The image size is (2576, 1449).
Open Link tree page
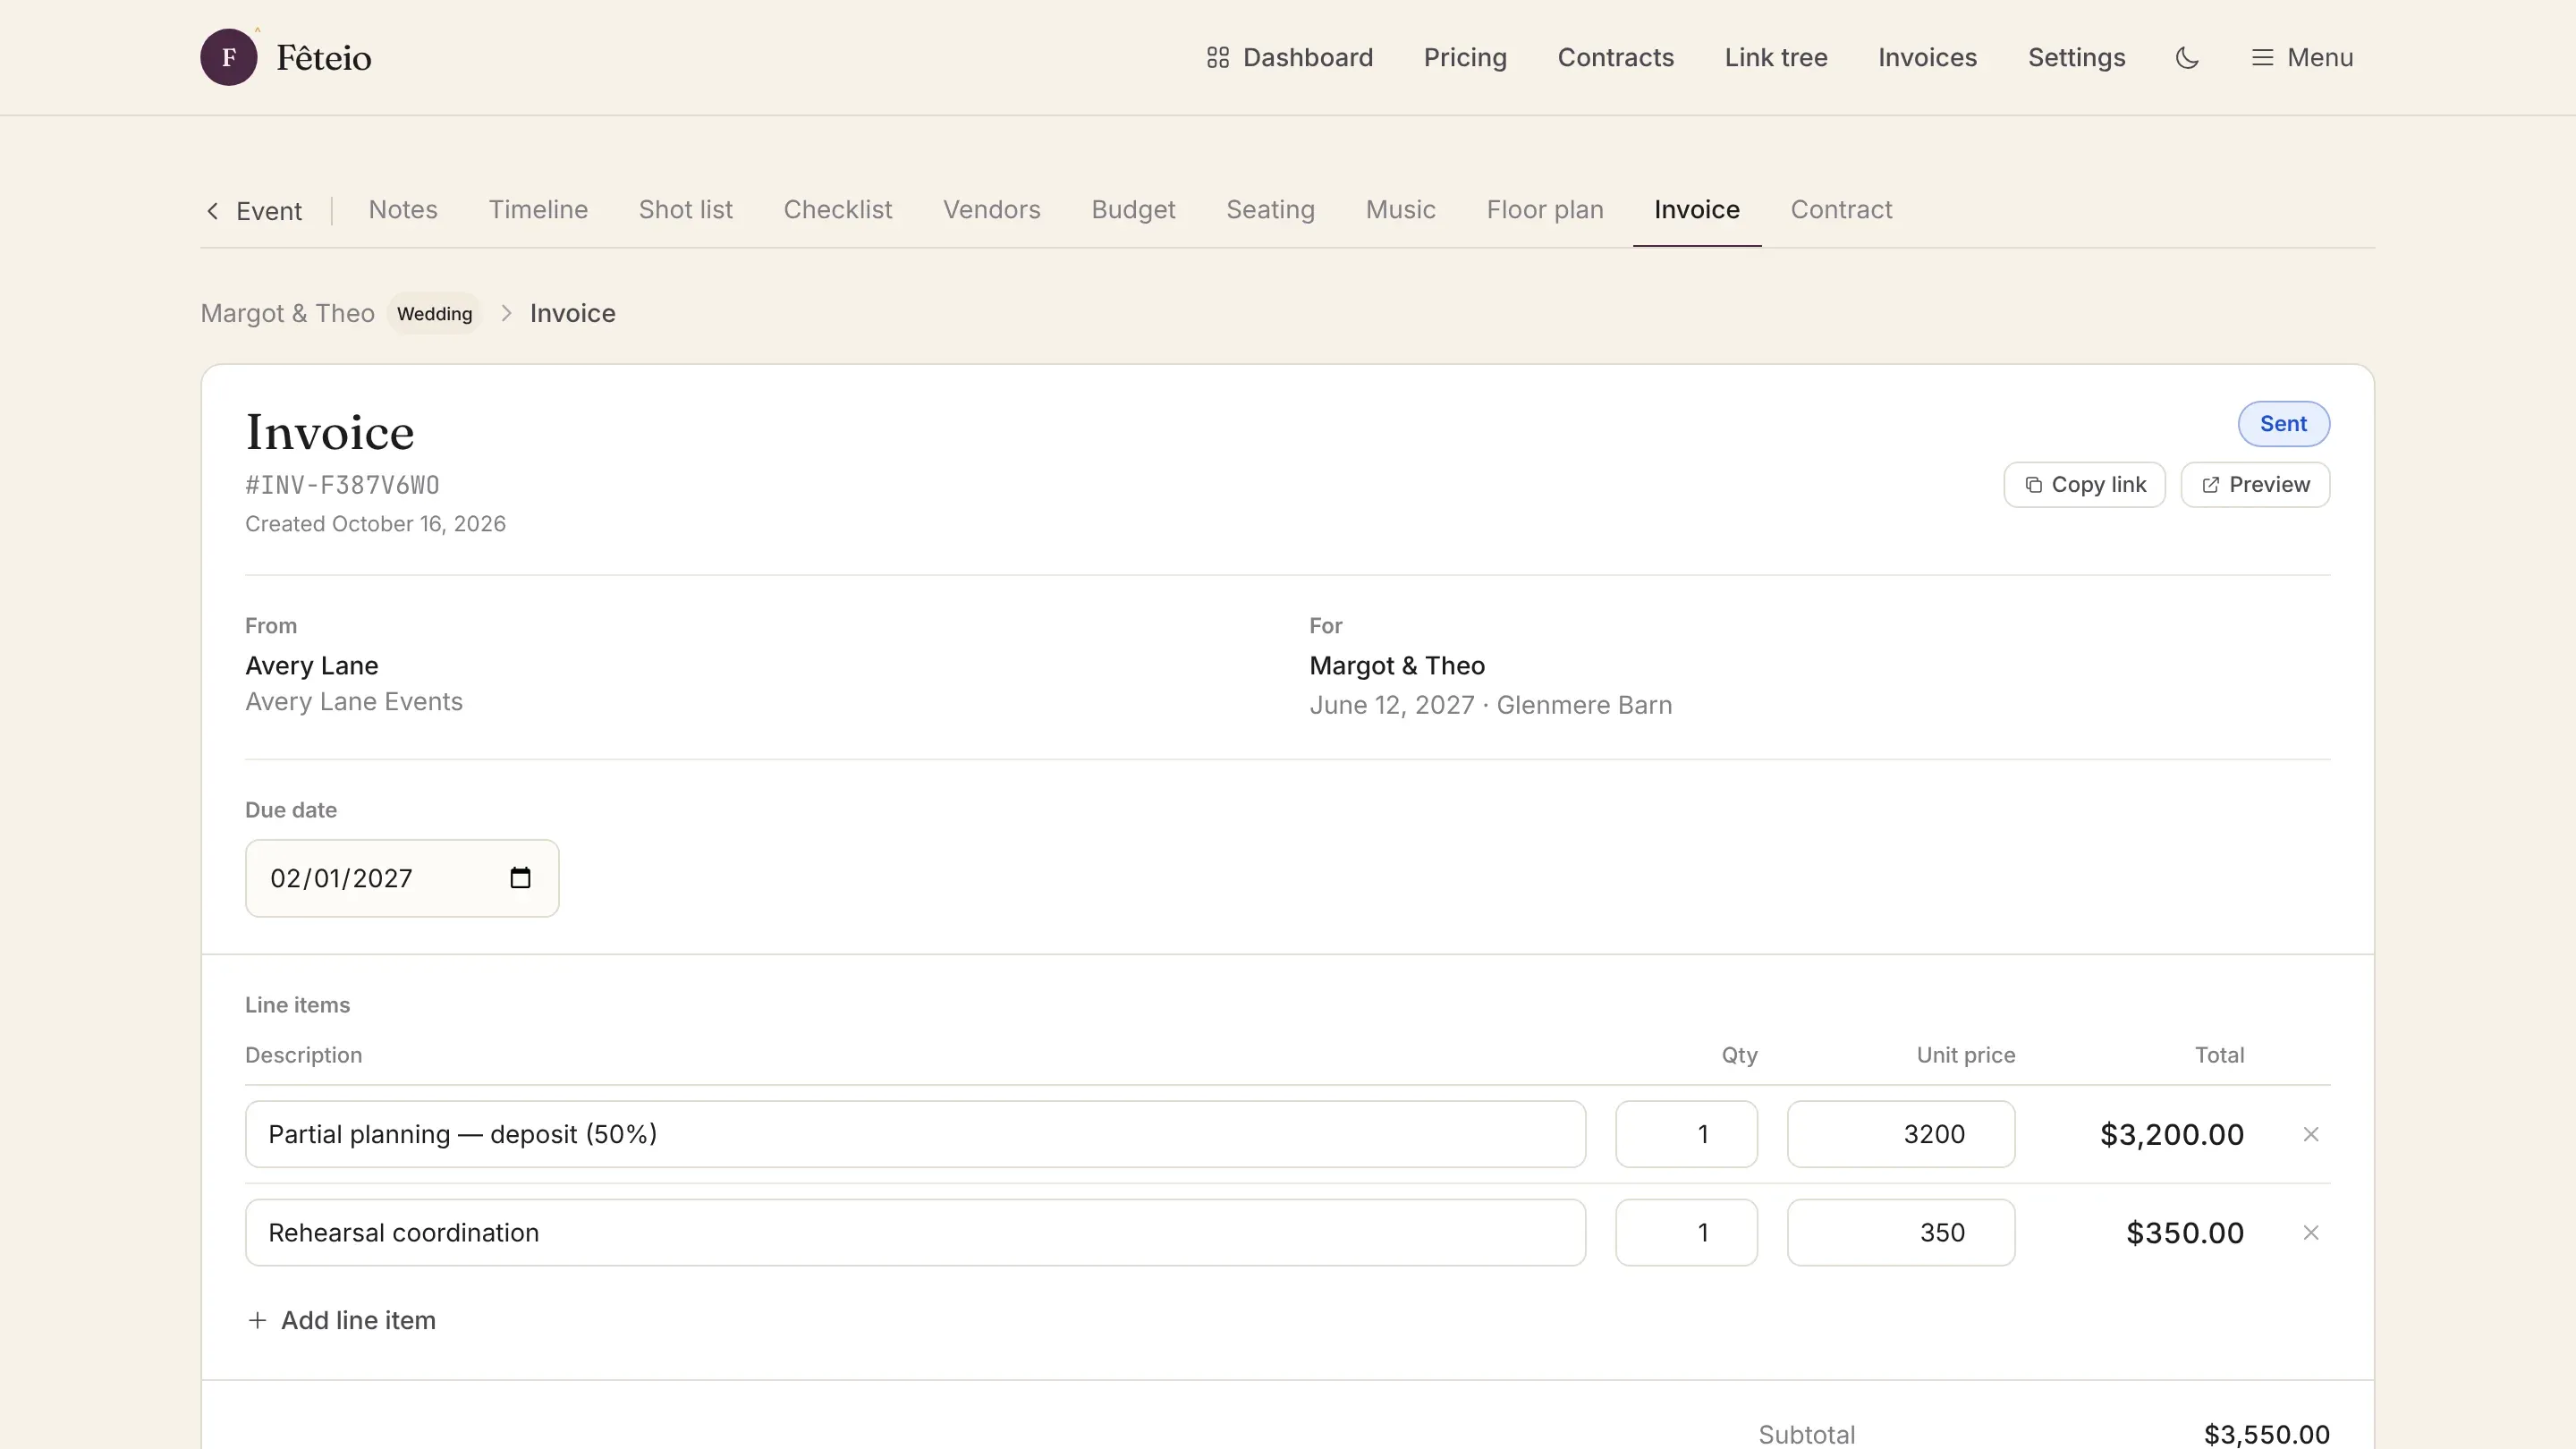(x=1775, y=58)
